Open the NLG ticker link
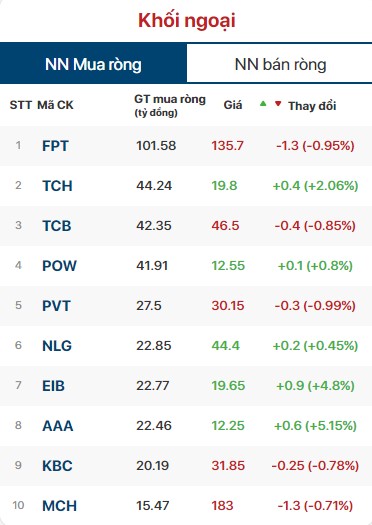 (x=57, y=346)
